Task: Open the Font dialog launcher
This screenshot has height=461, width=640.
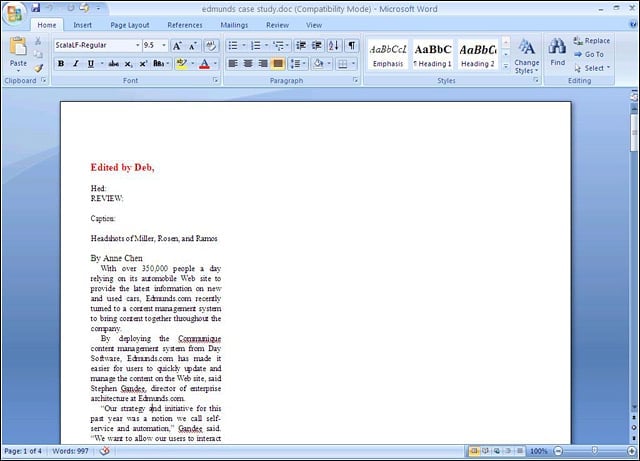Action: [216, 81]
